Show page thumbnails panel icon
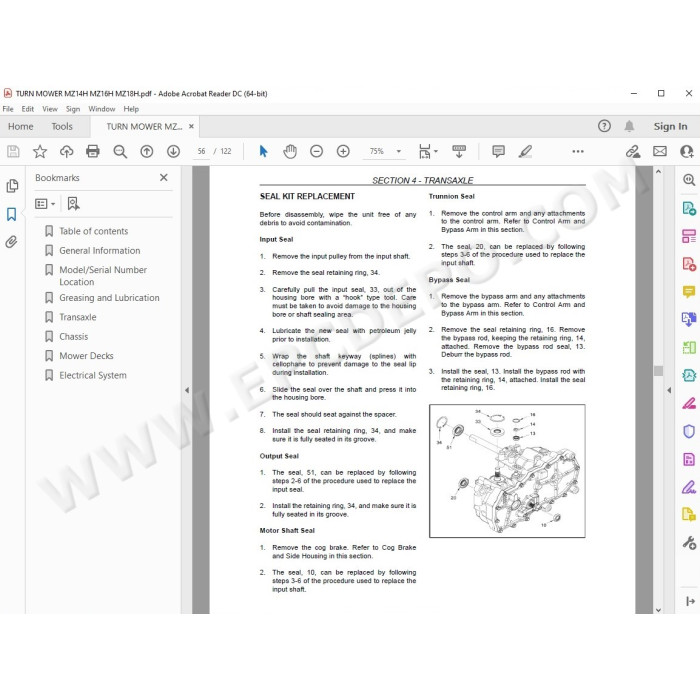700x700 pixels. pyautogui.click(x=12, y=186)
